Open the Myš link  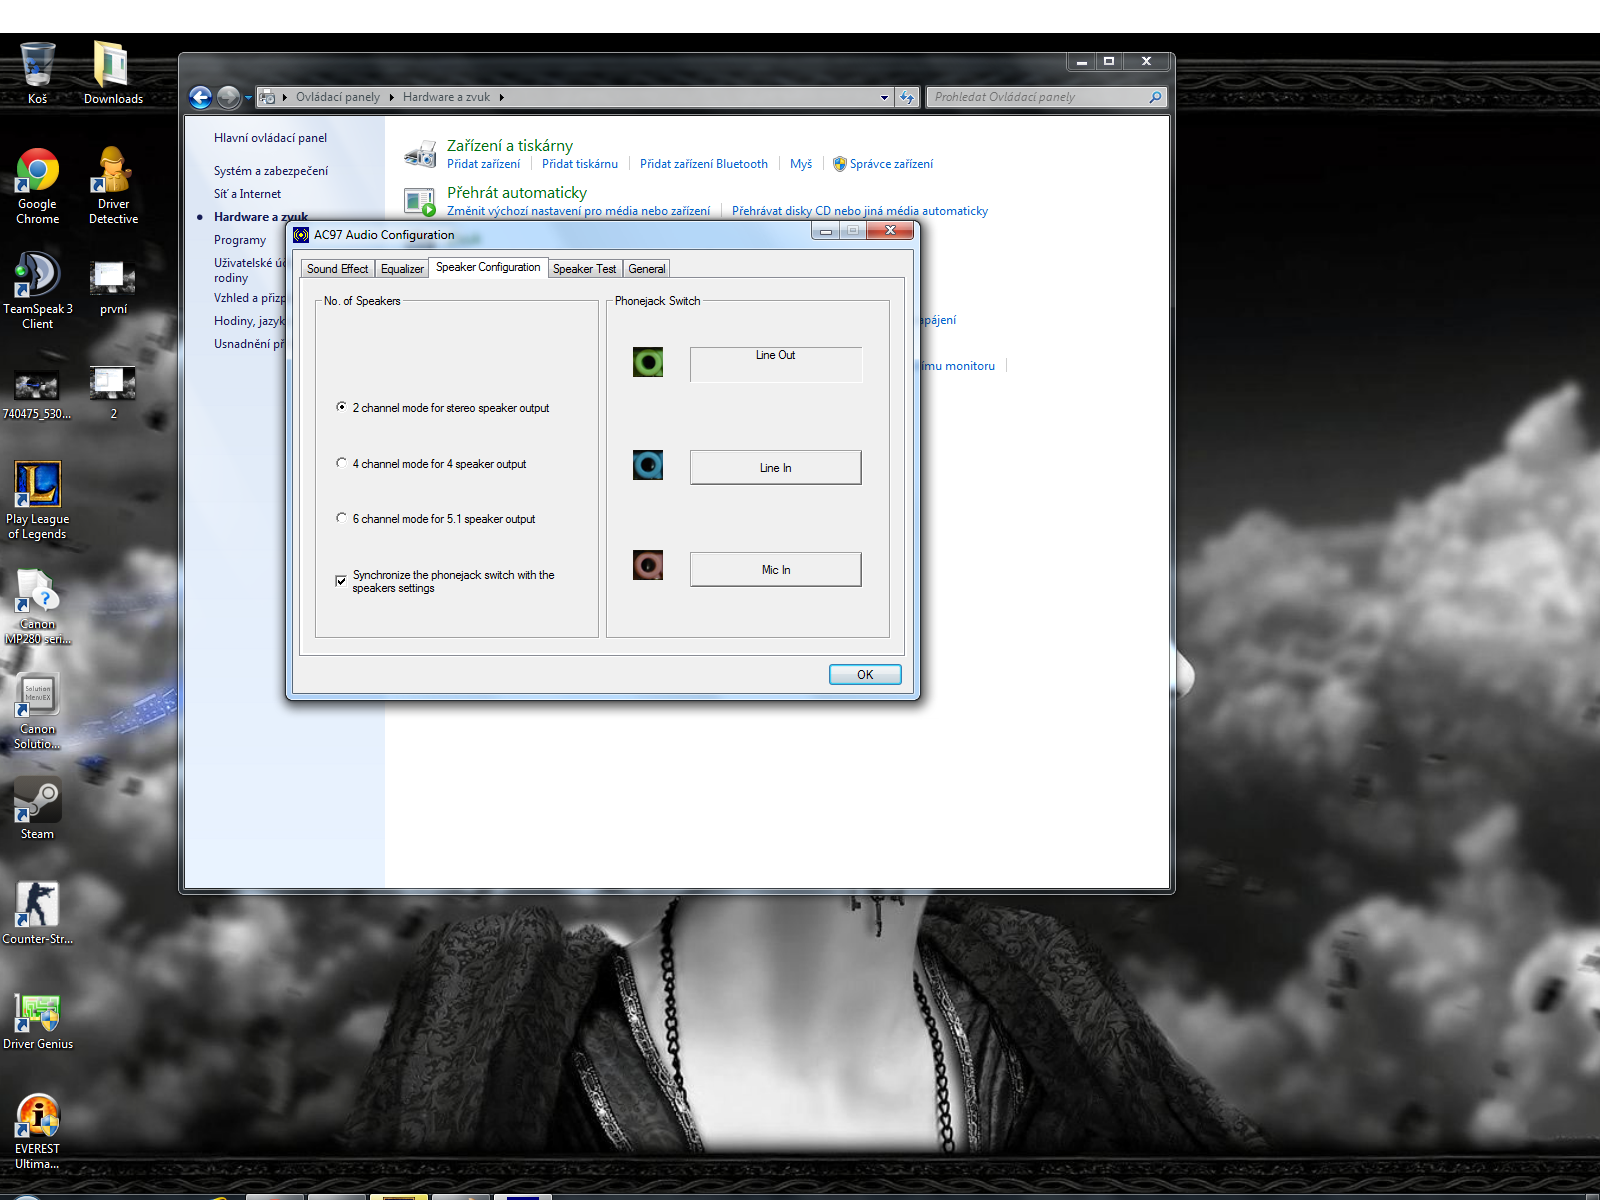pos(801,164)
